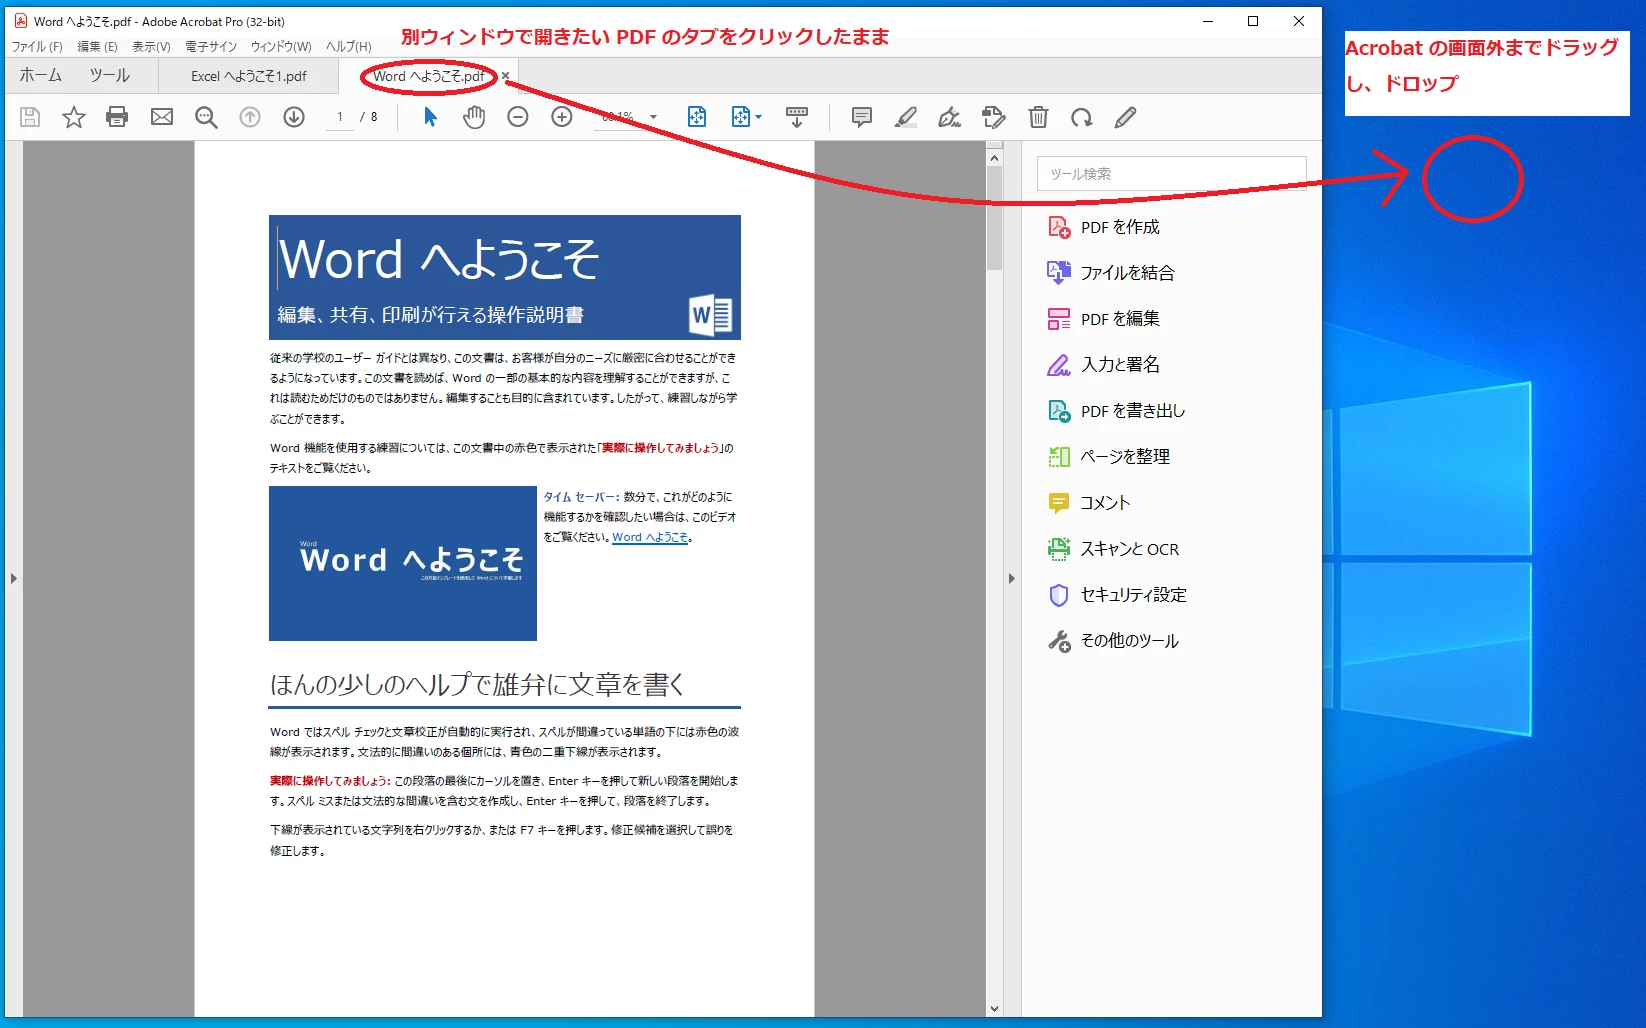
Task: Open the 表示 menu
Action: pos(151,47)
